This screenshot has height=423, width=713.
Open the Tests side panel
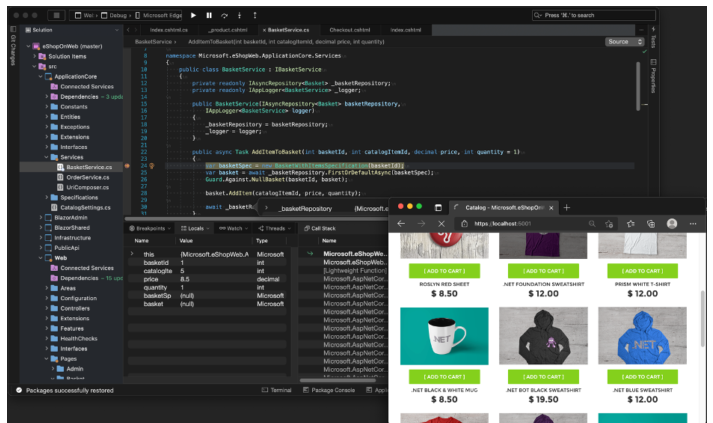653,37
